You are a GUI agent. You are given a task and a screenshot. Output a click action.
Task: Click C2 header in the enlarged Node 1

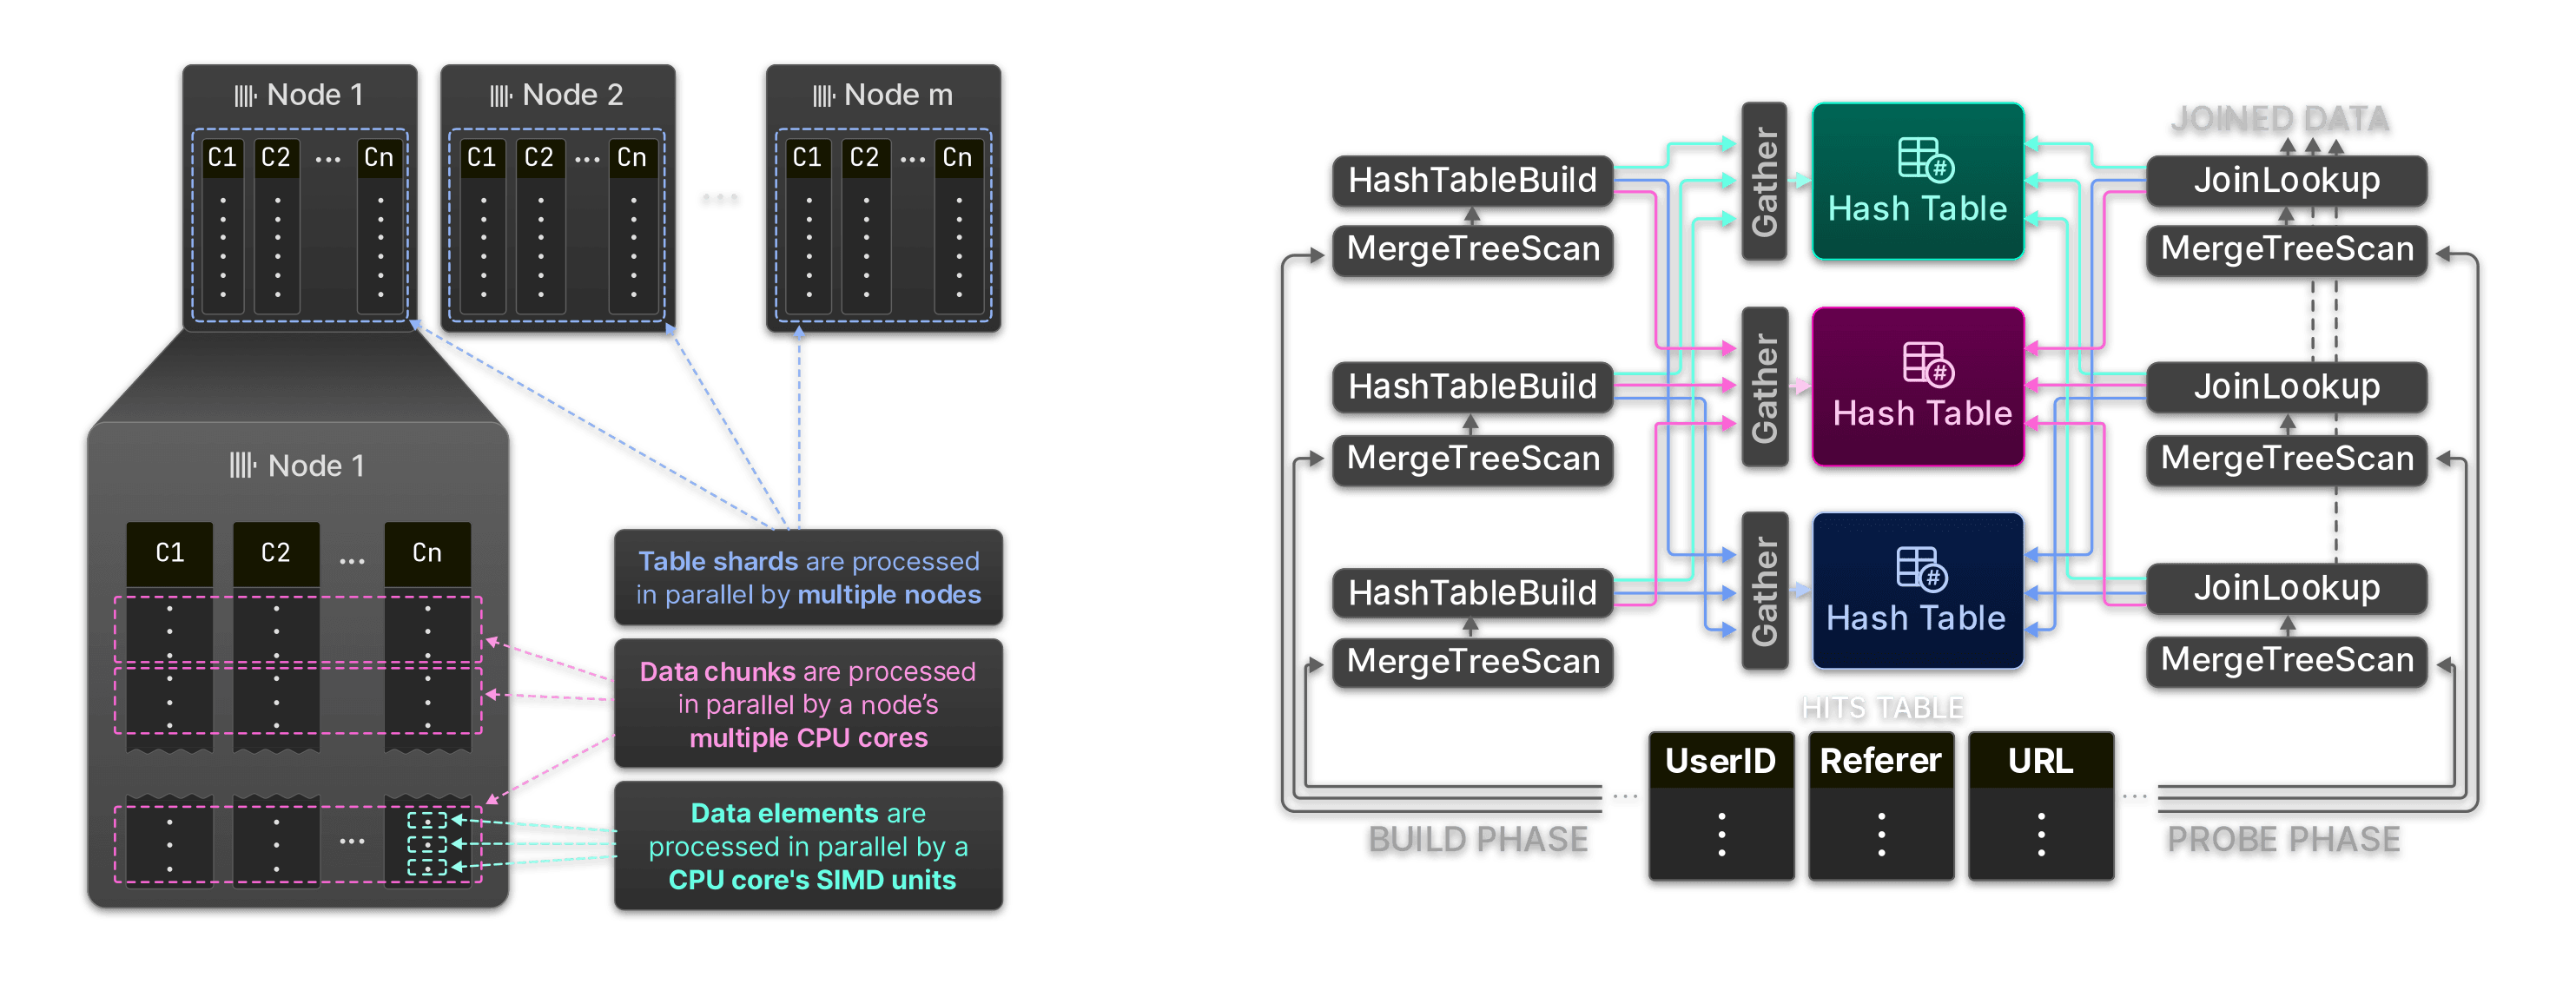pyautogui.click(x=276, y=553)
